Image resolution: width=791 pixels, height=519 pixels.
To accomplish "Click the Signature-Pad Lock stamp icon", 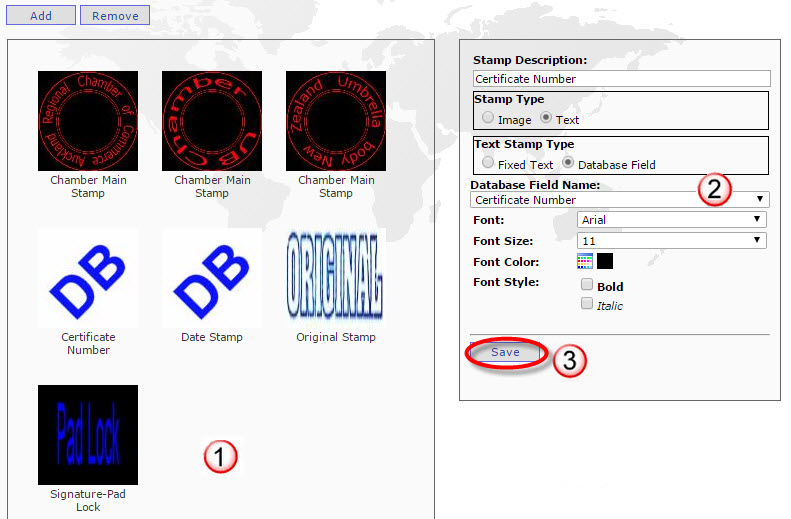I will [88, 434].
